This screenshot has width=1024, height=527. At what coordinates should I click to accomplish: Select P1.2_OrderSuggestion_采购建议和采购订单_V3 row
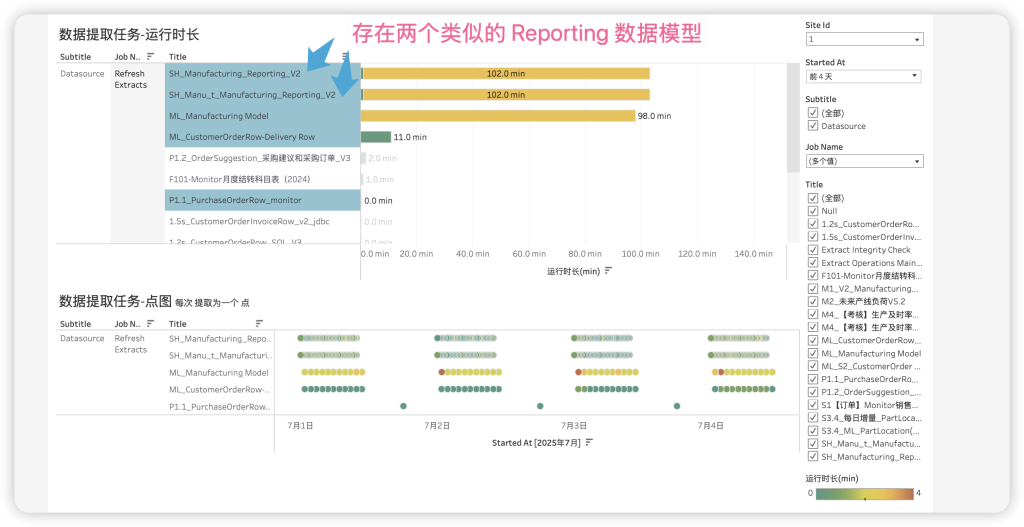(x=263, y=158)
